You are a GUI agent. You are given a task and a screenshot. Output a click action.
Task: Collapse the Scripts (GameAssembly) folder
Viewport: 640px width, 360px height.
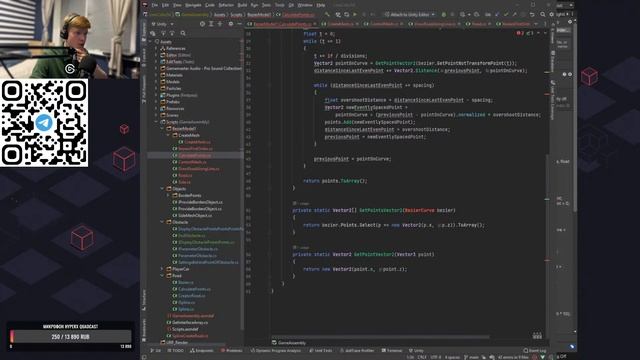click(x=156, y=122)
